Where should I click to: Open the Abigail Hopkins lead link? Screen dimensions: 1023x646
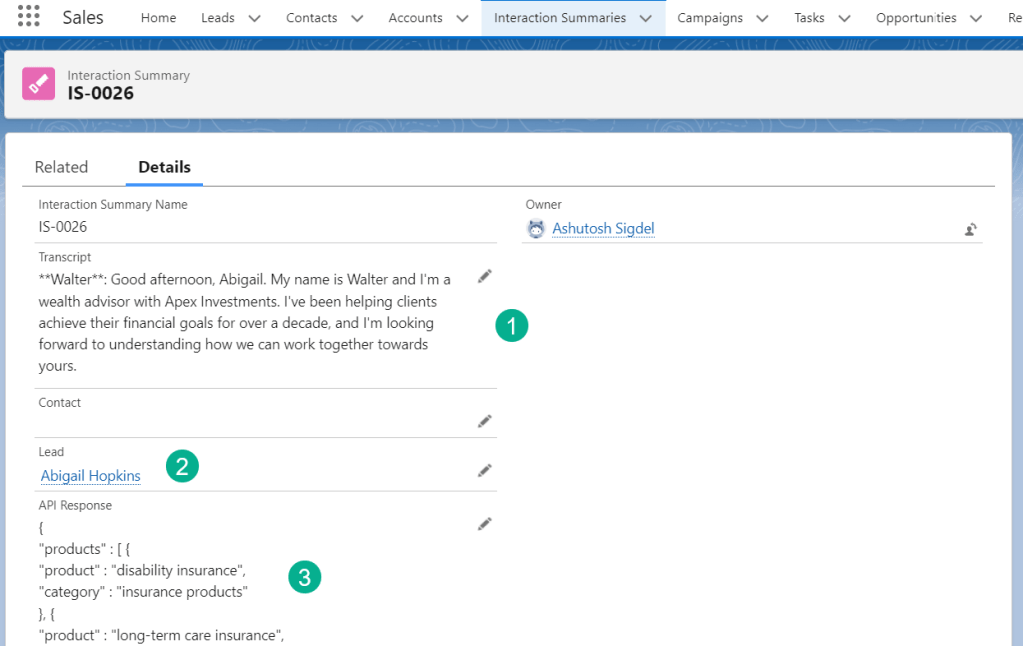coord(90,476)
